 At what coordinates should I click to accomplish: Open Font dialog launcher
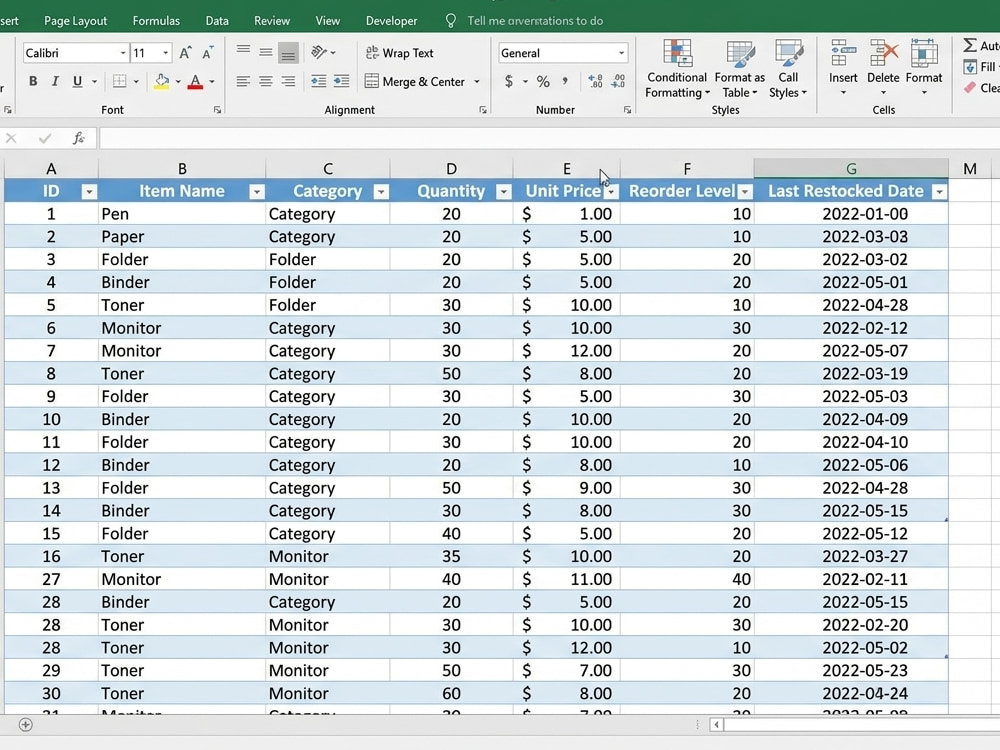point(217,110)
